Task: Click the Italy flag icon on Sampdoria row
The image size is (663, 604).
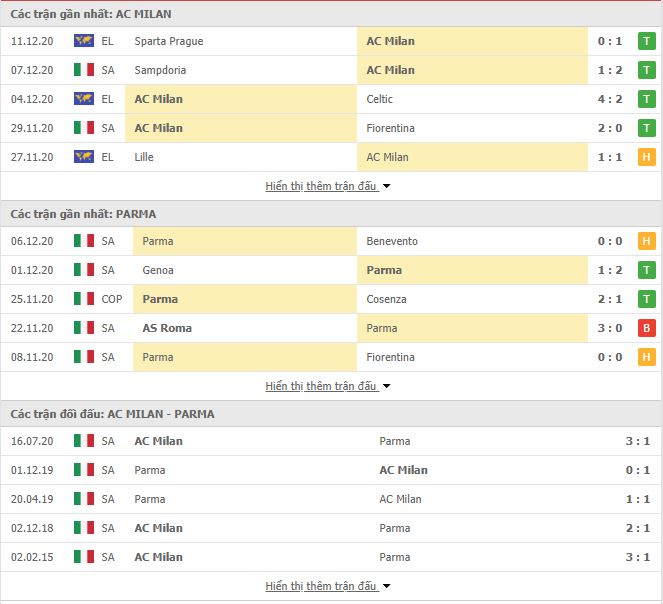Action: pyautogui.click(x=84, y=69)
